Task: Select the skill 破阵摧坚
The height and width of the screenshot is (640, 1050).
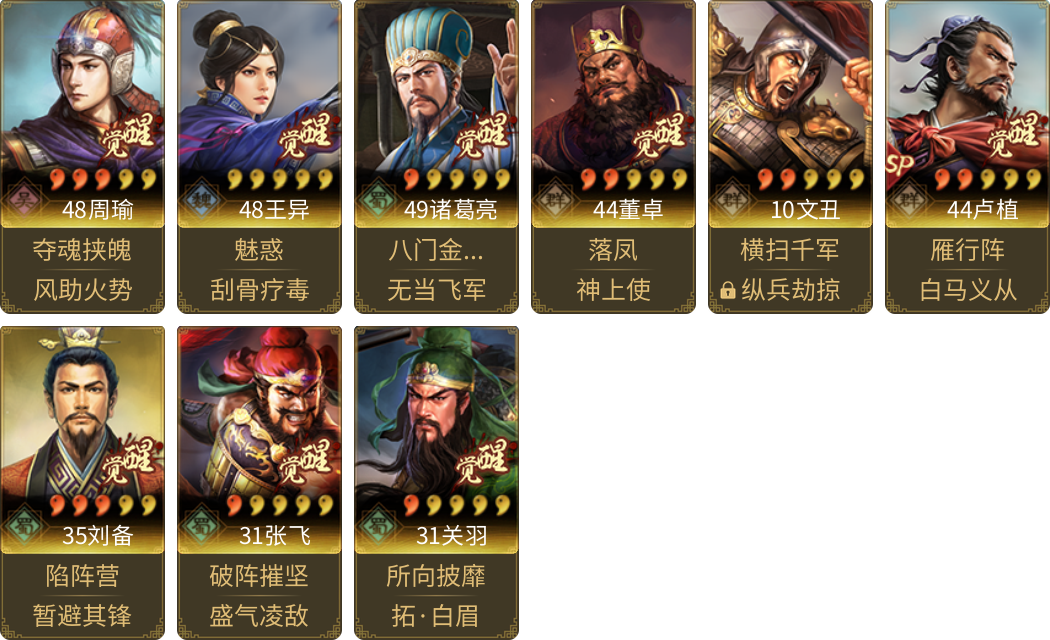Action: pos(259,576)
